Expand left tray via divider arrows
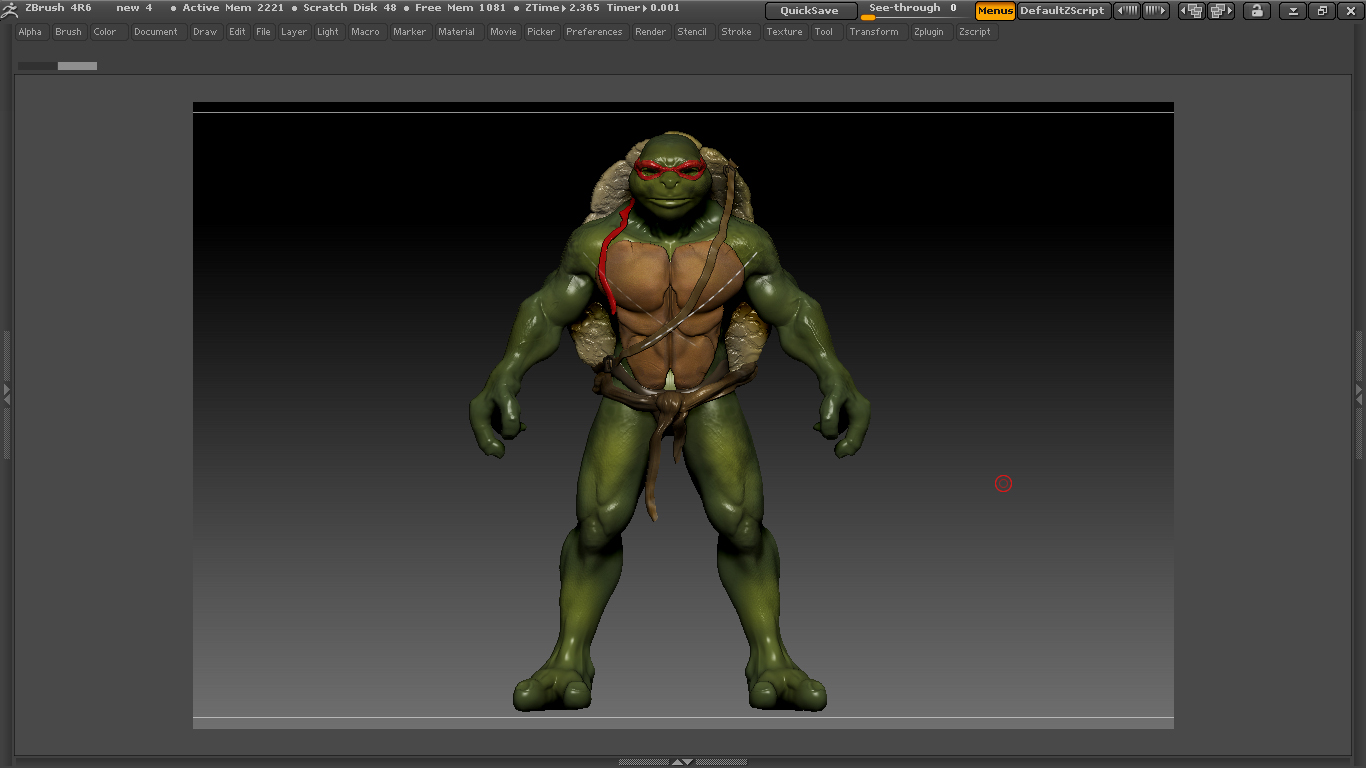Screen dimensions: 1366x768 [6, 394]
